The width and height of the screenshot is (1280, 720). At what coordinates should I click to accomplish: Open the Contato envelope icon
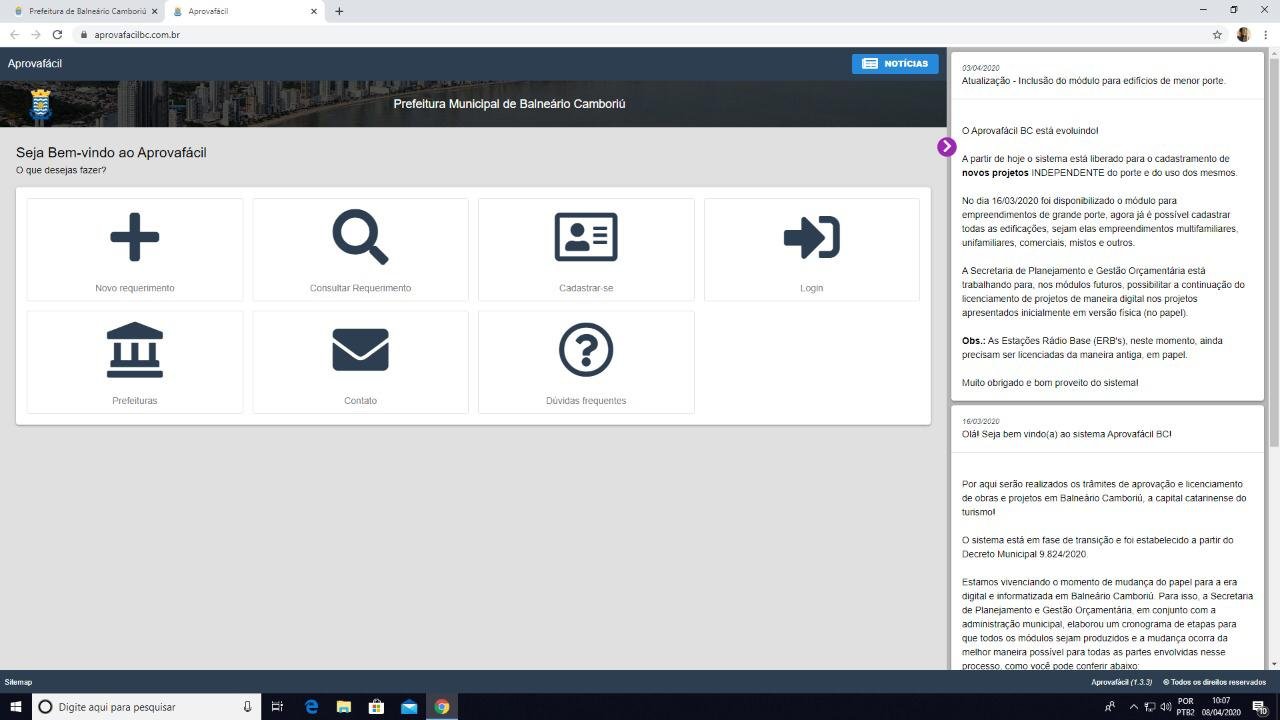coord(360,350)
